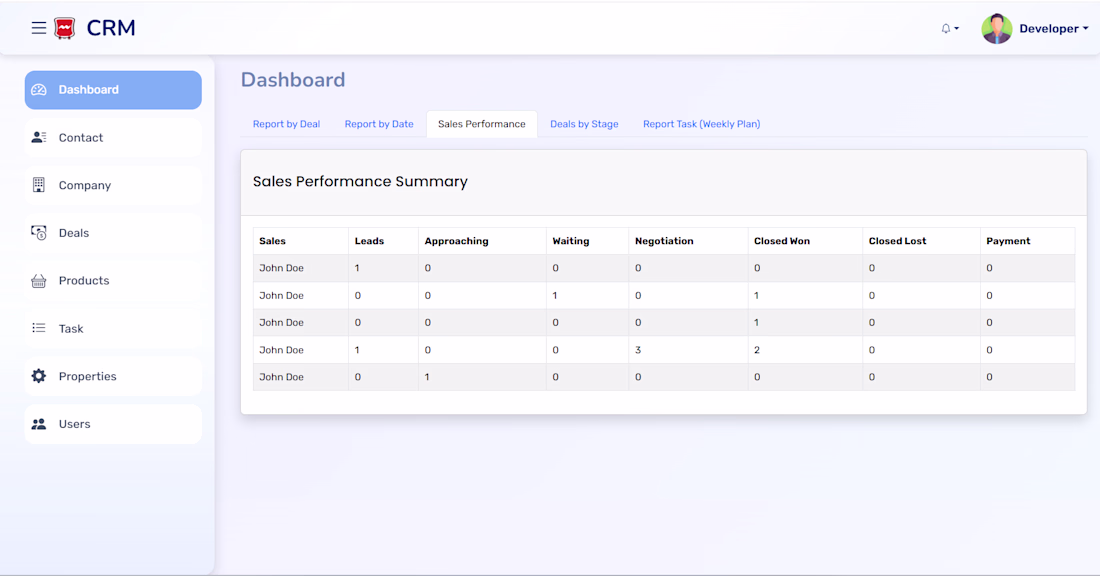Select the Sales Performance tab

(482, 124)
